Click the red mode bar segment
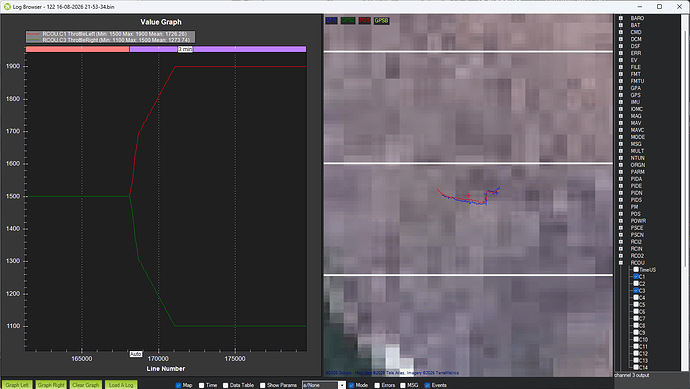690x389 pixels. pyautogui.click(x=77, y=49)
